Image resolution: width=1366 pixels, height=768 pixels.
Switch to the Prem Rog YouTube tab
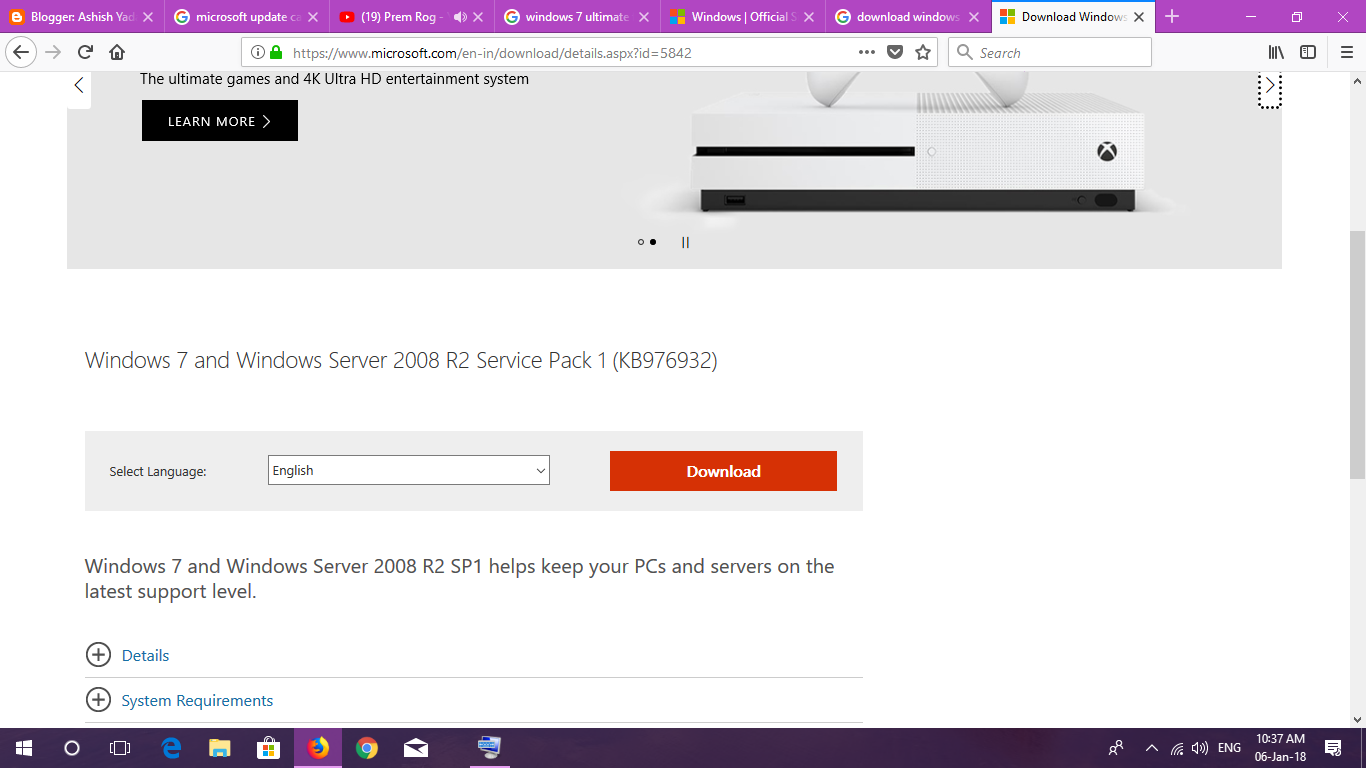click(x=400, y=17)
